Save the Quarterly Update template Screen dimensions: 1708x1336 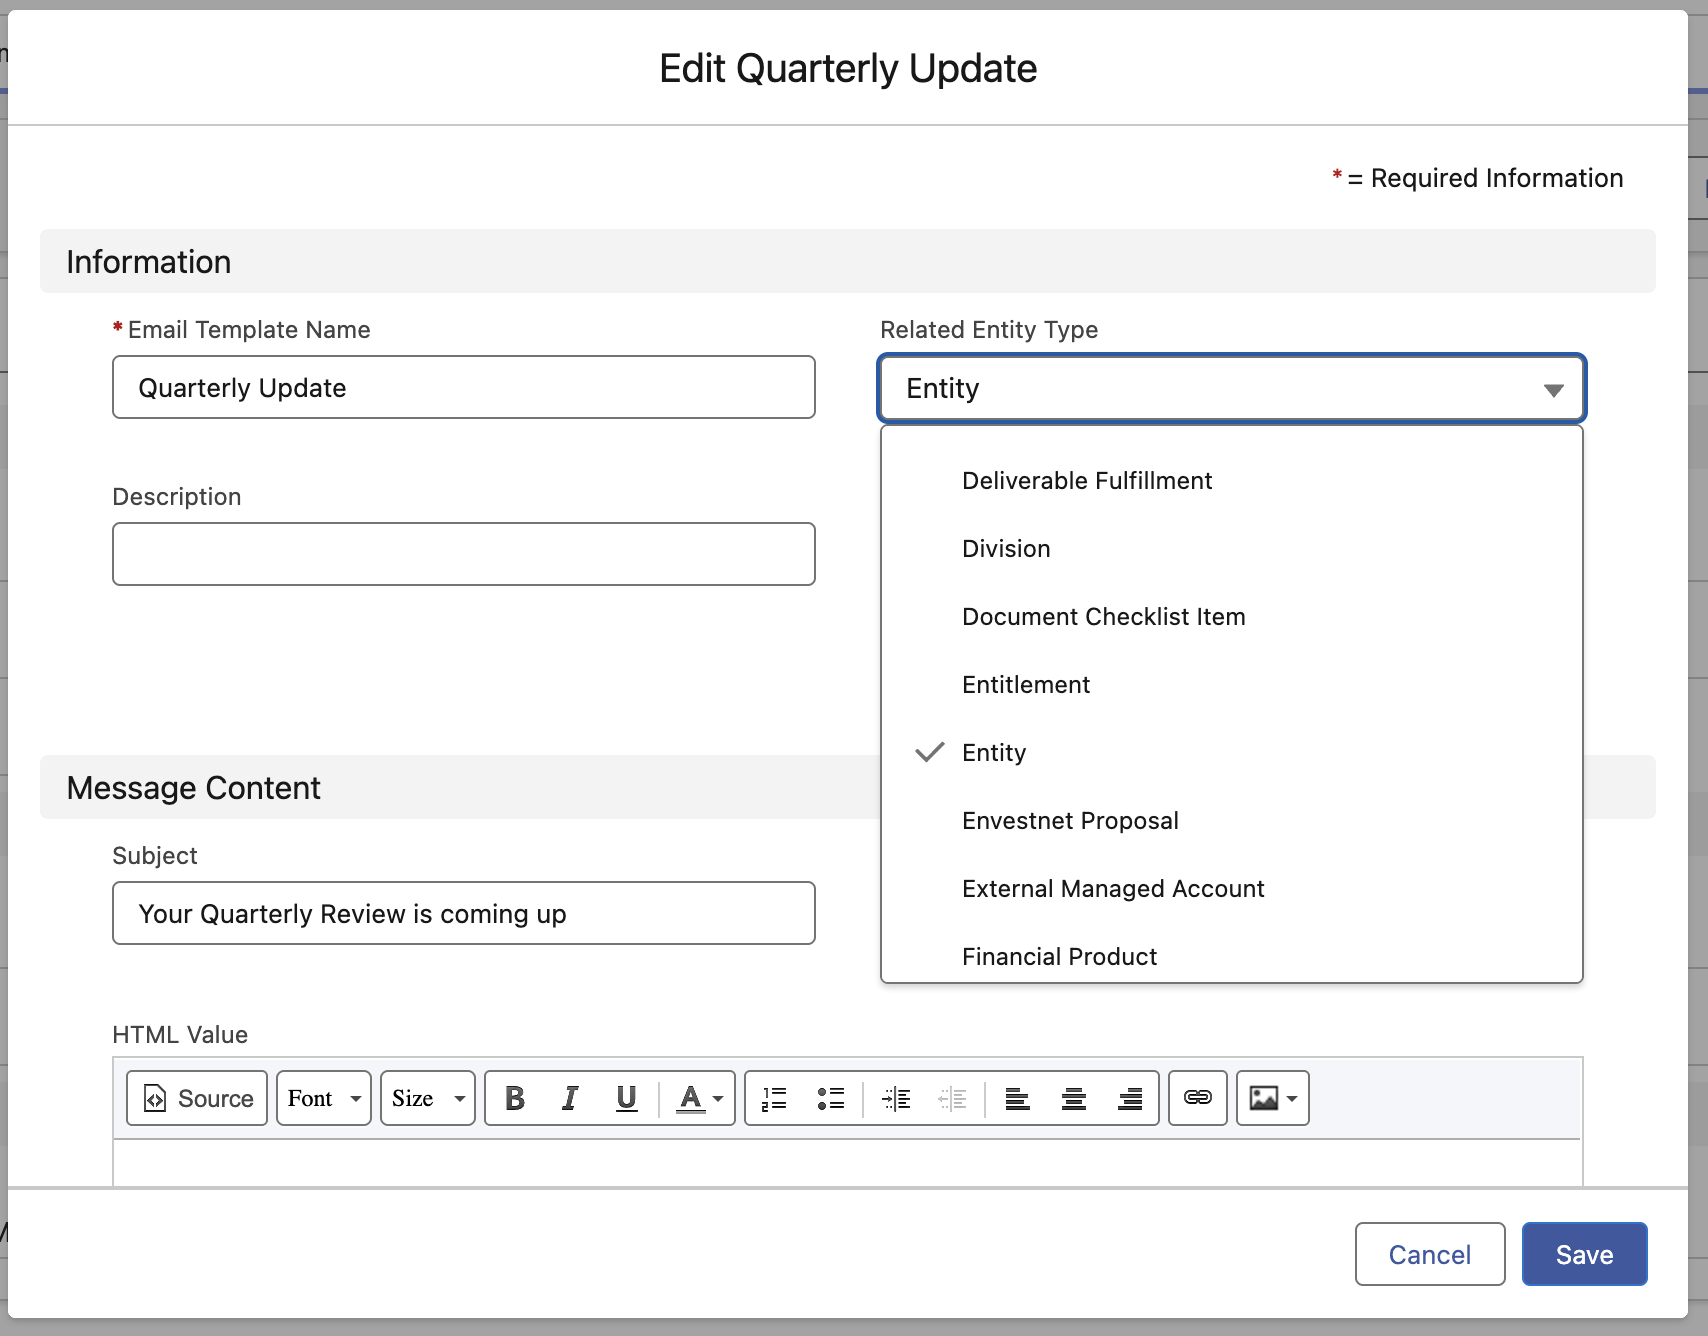[1585, 1254]
